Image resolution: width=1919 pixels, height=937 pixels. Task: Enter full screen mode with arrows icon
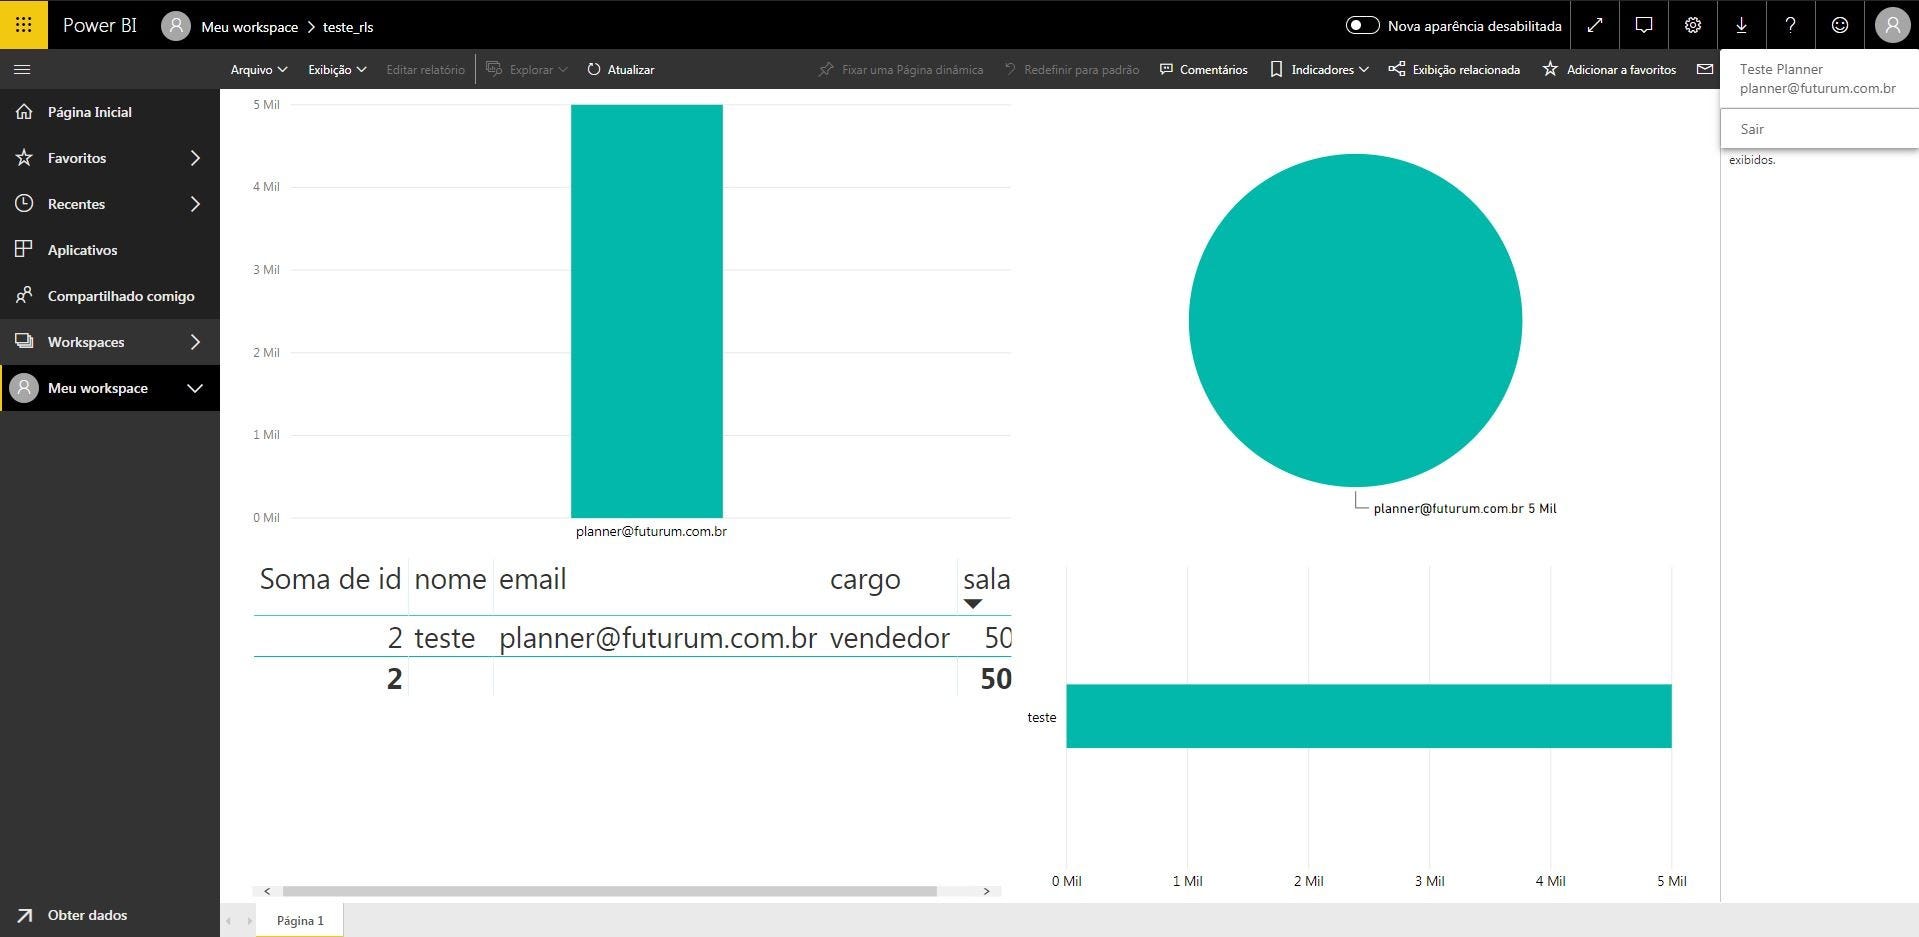tap(1595, 25)
